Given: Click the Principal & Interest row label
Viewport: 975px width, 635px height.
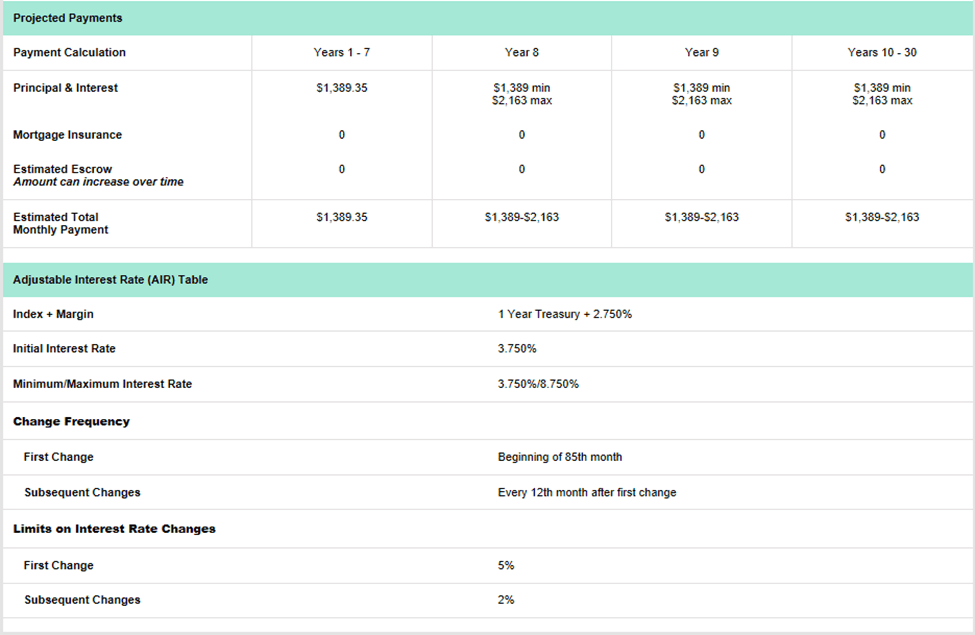Looking at the screenshot, I should tap(62, 88).
